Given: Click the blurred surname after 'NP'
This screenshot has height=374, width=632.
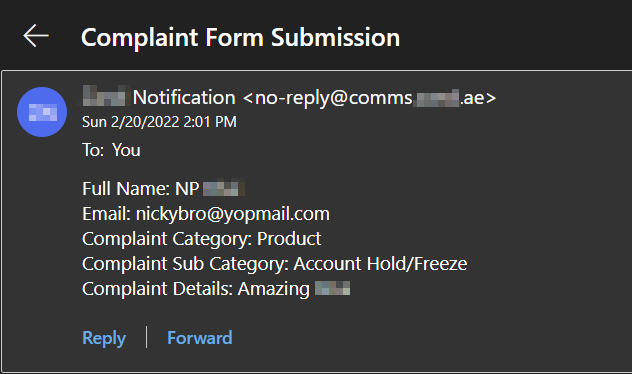Looking at the screenshot, I should click(x=224, y=188).
